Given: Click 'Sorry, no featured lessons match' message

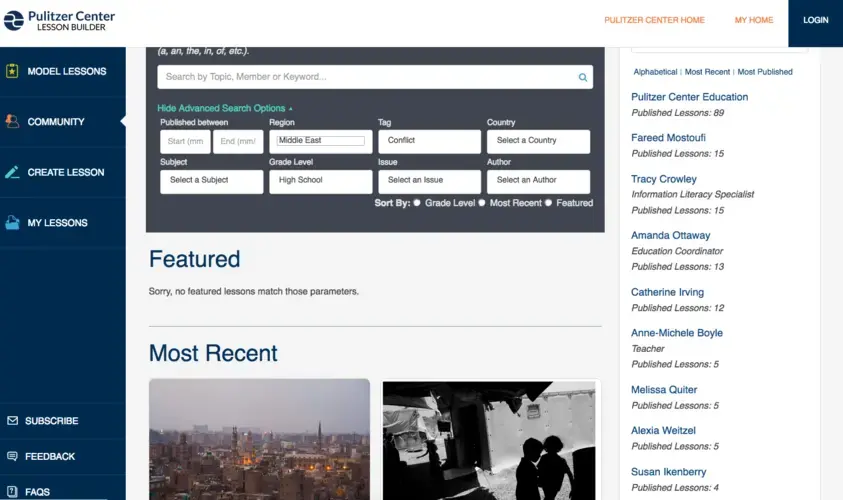Looking at the screenshot, I should 254,291.
